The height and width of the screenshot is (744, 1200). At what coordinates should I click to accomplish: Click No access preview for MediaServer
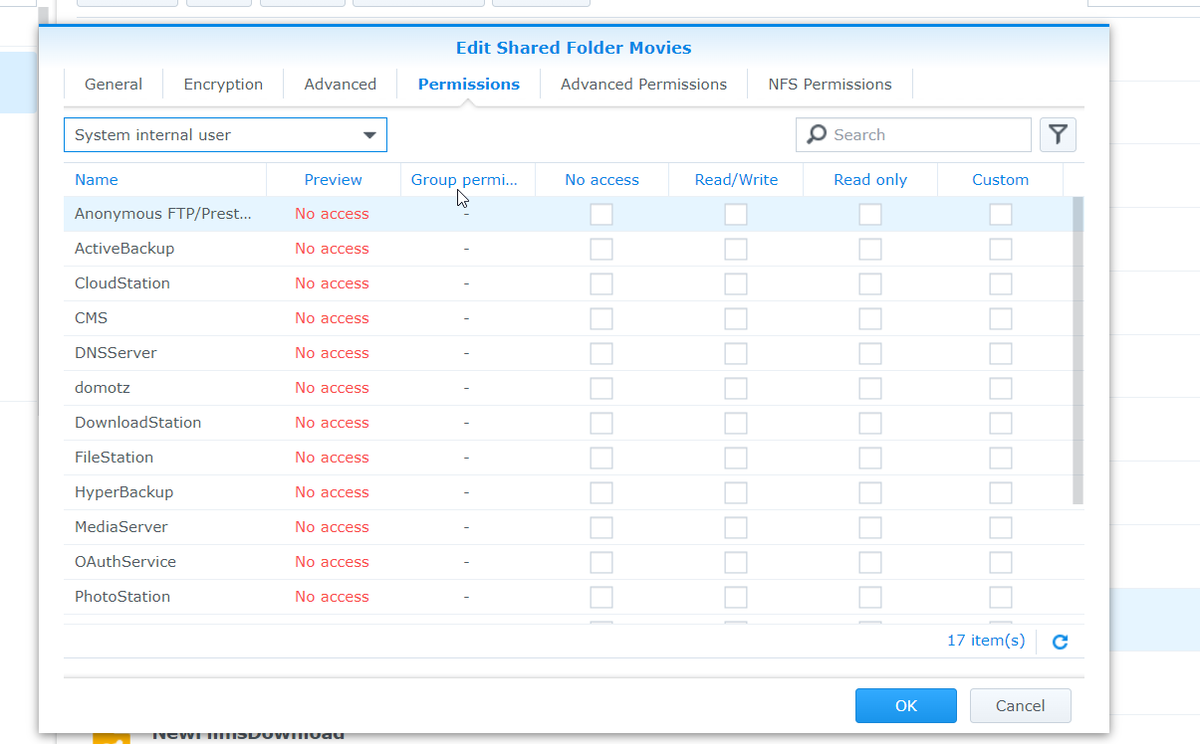tap(332, 528)
